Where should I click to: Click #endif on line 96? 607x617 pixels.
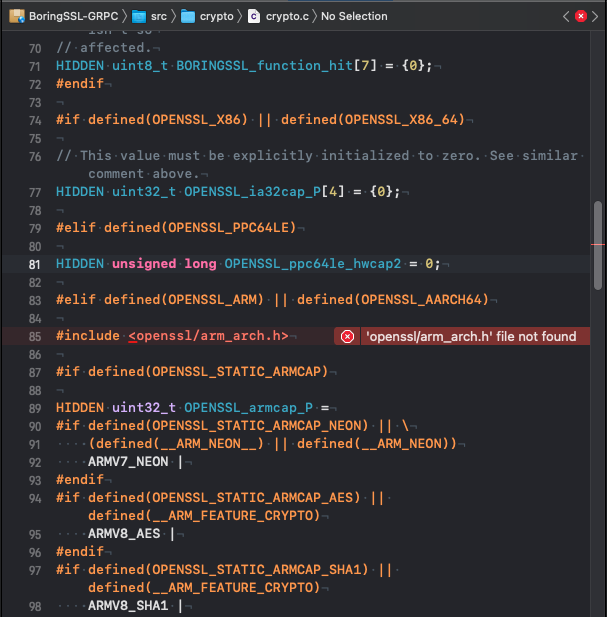coord(80,552)
